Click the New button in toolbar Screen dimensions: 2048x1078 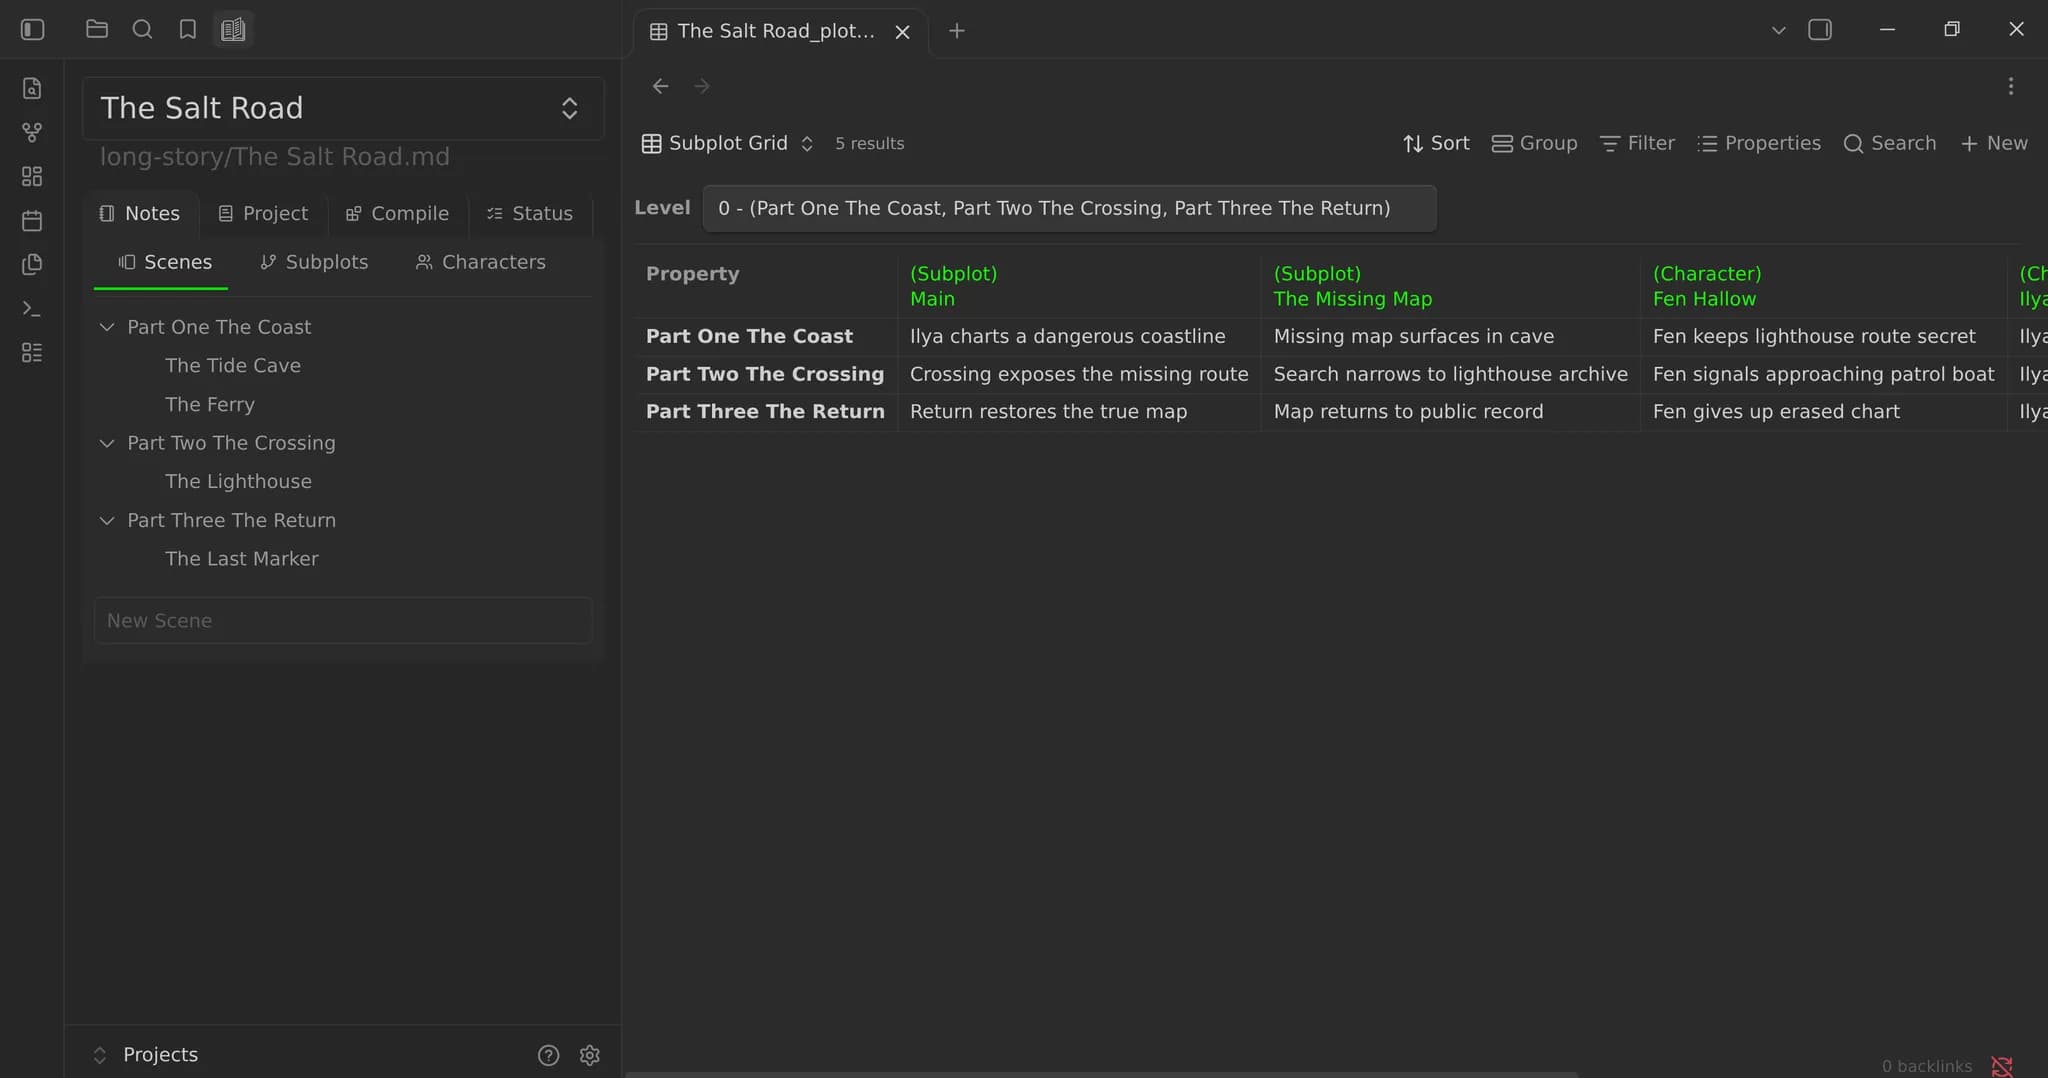pyautogui.click(x=1994, y=143)
